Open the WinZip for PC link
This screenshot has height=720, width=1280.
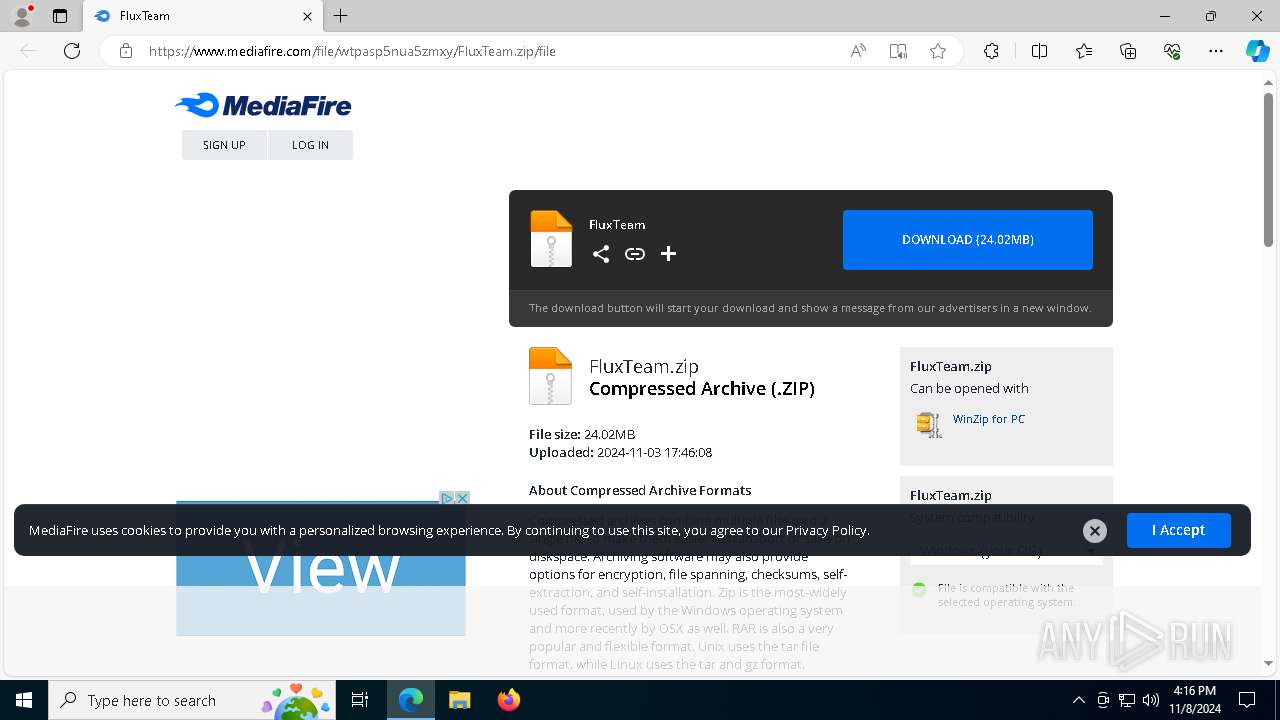(989, 419)
